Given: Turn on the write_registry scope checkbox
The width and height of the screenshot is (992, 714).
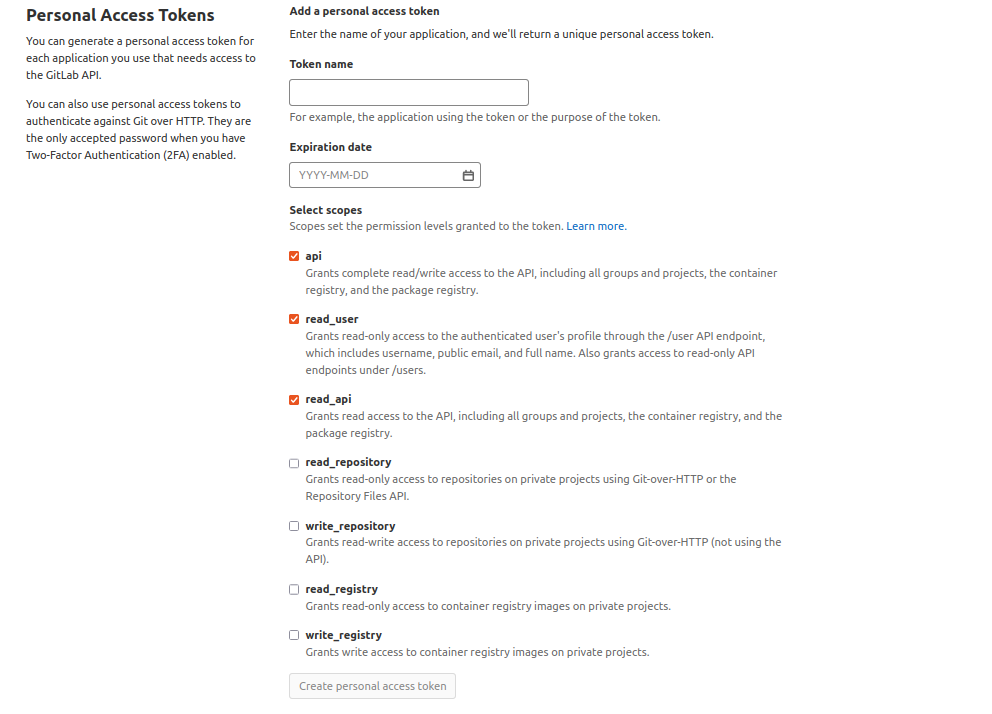Looking at the screenshot, I should tap(294, 635).
